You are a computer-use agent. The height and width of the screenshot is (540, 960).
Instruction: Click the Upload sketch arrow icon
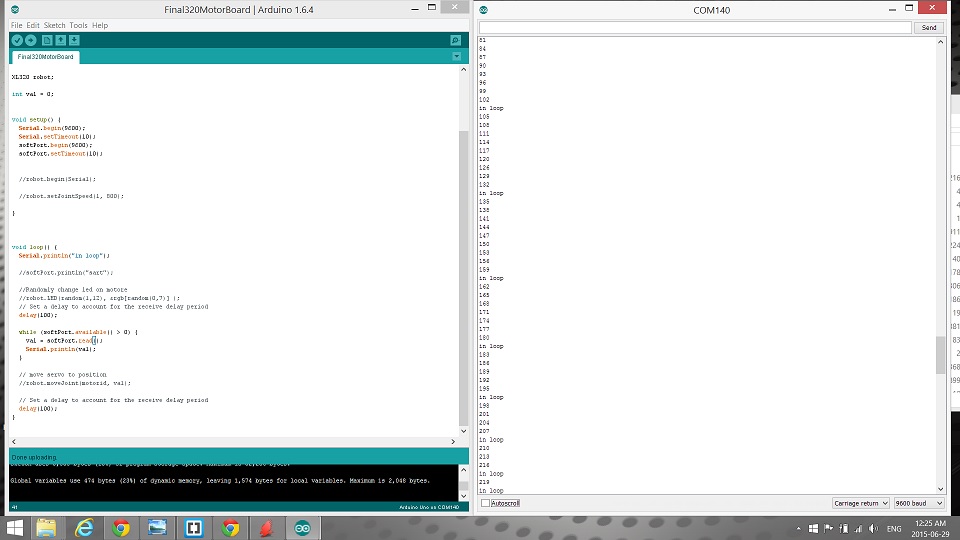[x=31, y=40]
